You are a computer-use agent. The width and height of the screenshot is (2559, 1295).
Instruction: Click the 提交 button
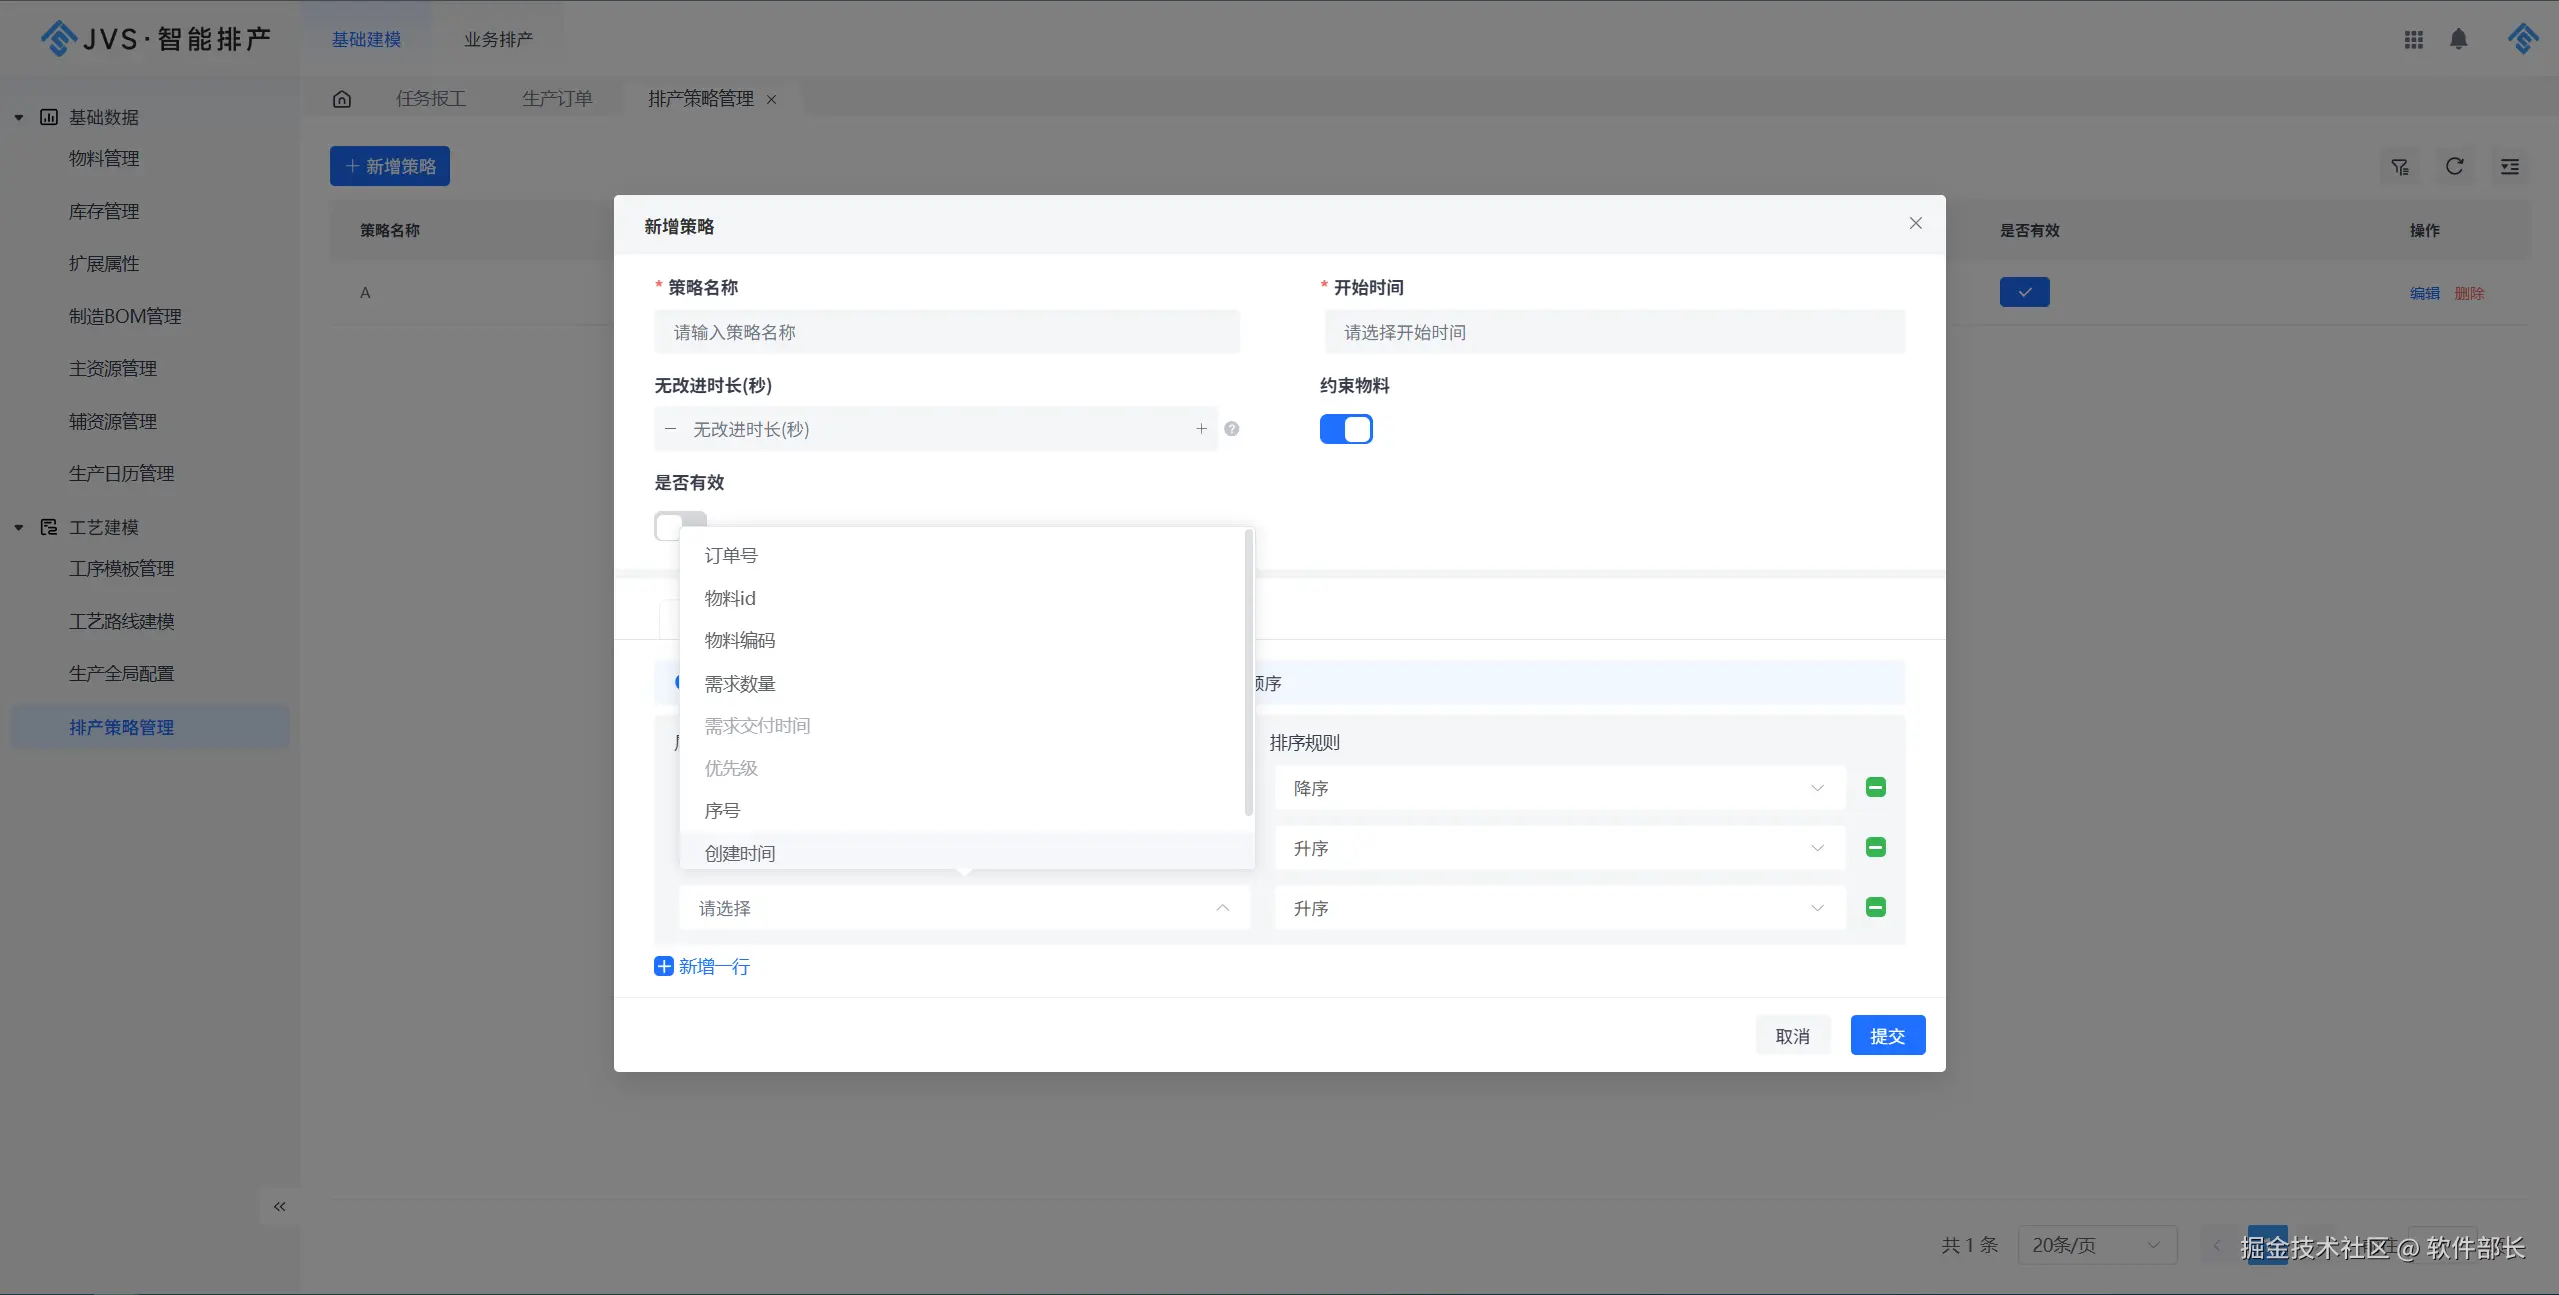point(1887,1036)
